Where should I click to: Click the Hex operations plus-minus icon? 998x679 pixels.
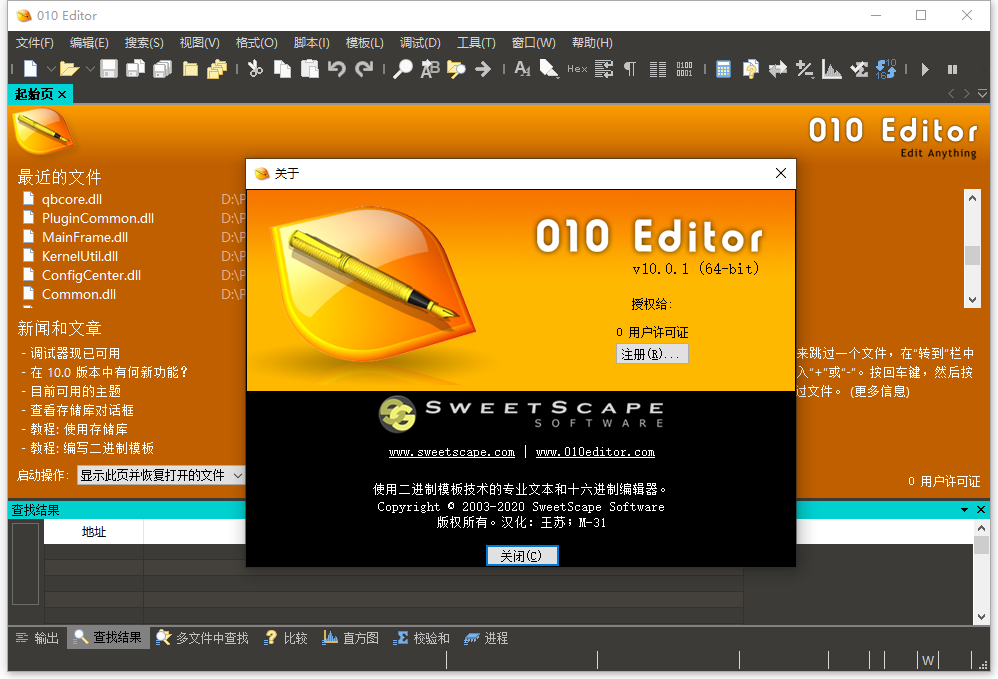coord(805,69)
